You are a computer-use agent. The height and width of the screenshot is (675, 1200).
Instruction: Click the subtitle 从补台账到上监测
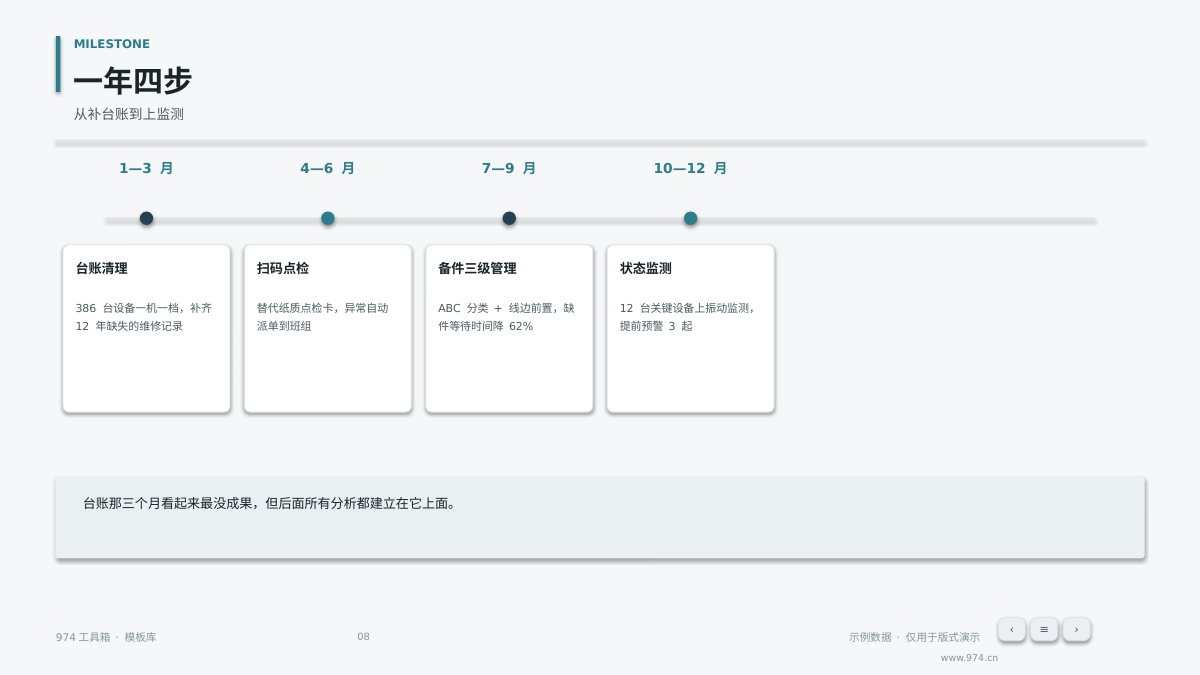pos(129,114)
